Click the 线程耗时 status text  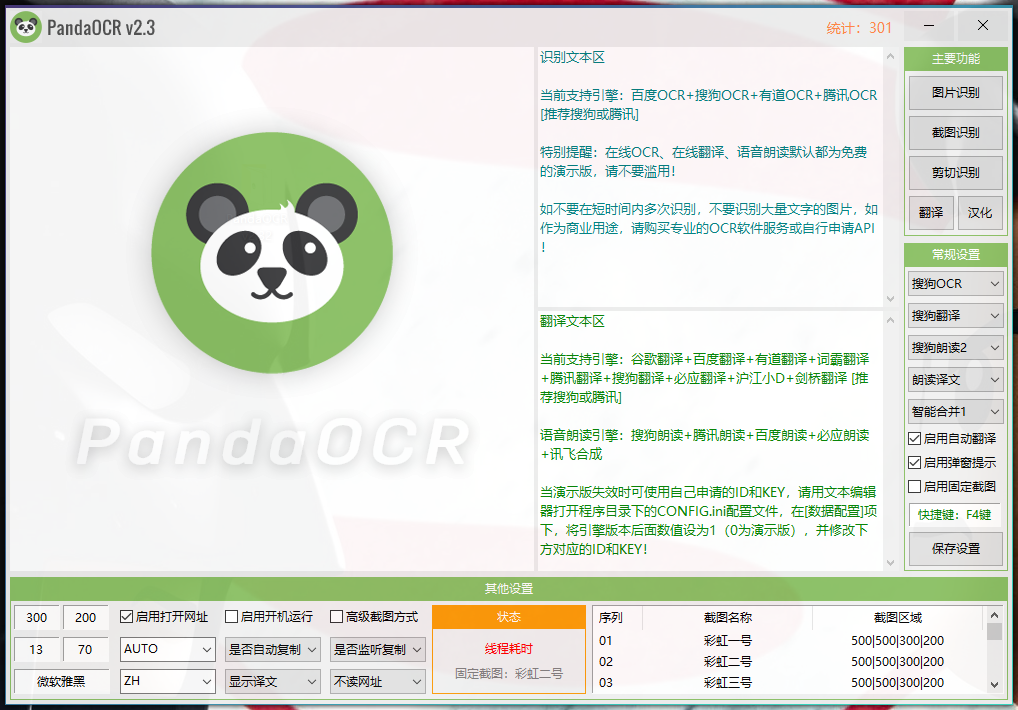[509, 648]
